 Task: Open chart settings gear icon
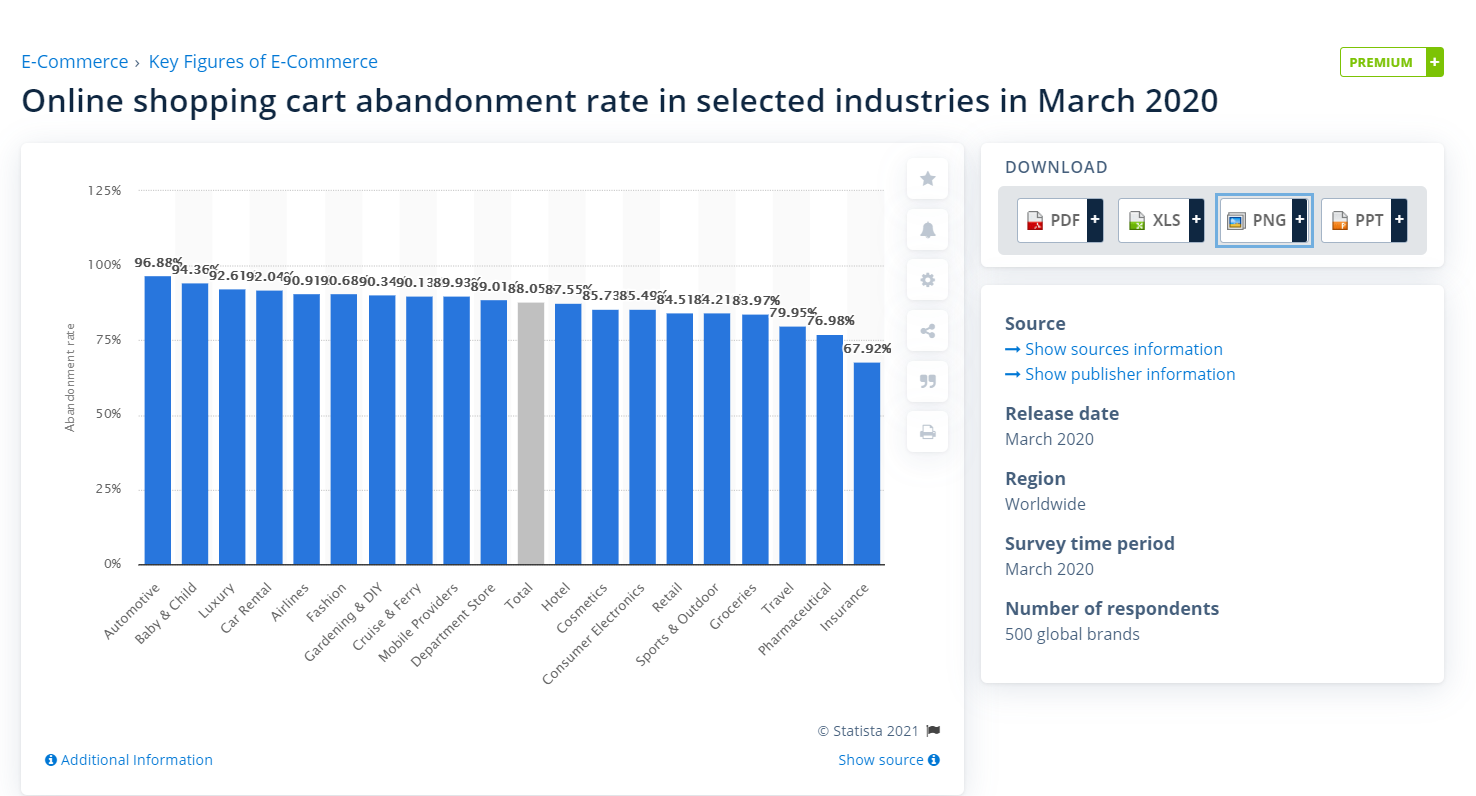tap(927, 280)
